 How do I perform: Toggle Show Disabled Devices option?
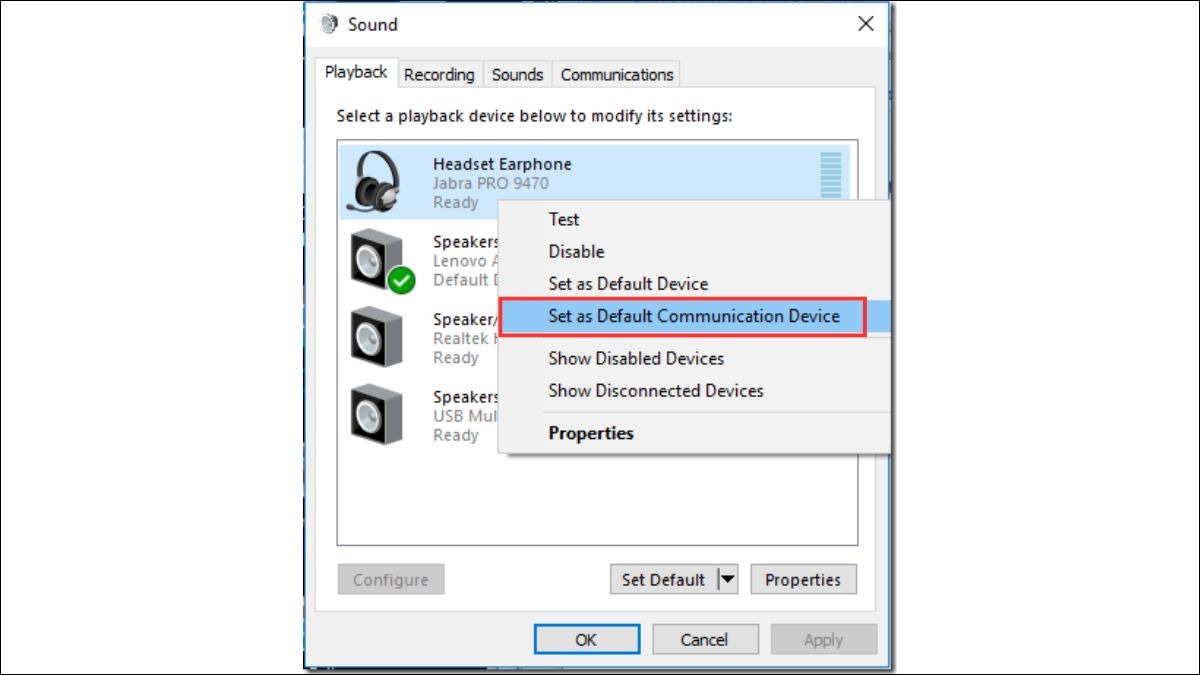[x=636, y=358]
